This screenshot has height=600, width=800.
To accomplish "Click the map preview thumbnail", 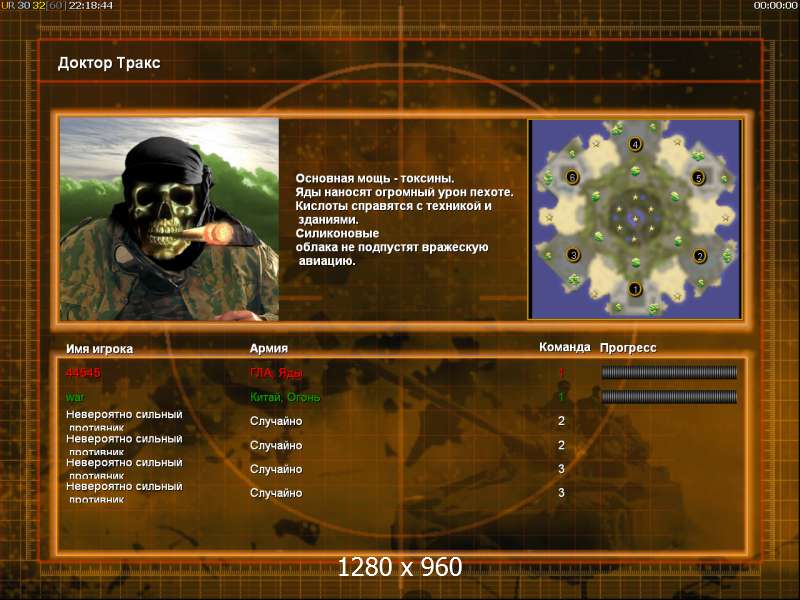I will click(x=635, y=219).
